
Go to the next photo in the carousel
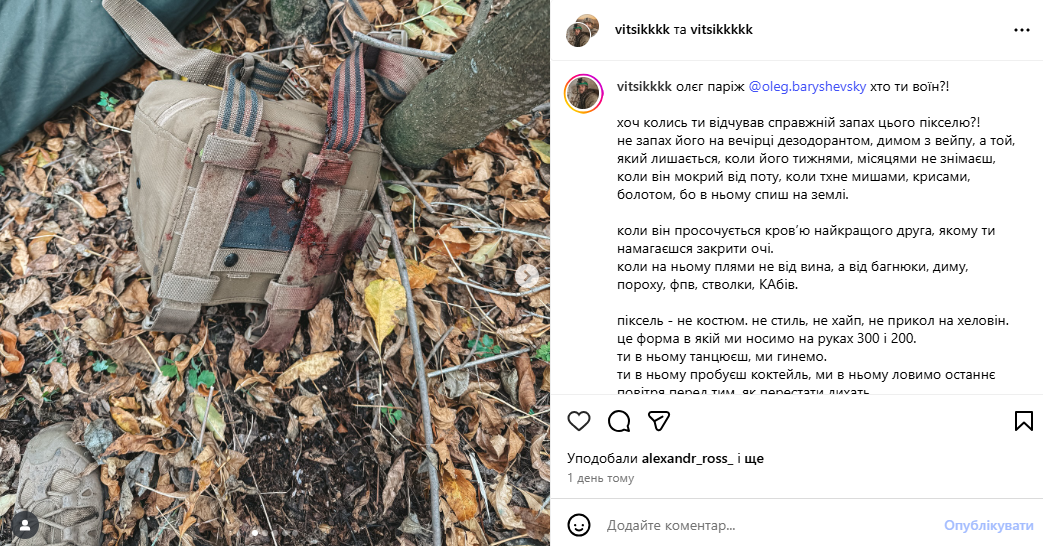[x=529, y=273]
